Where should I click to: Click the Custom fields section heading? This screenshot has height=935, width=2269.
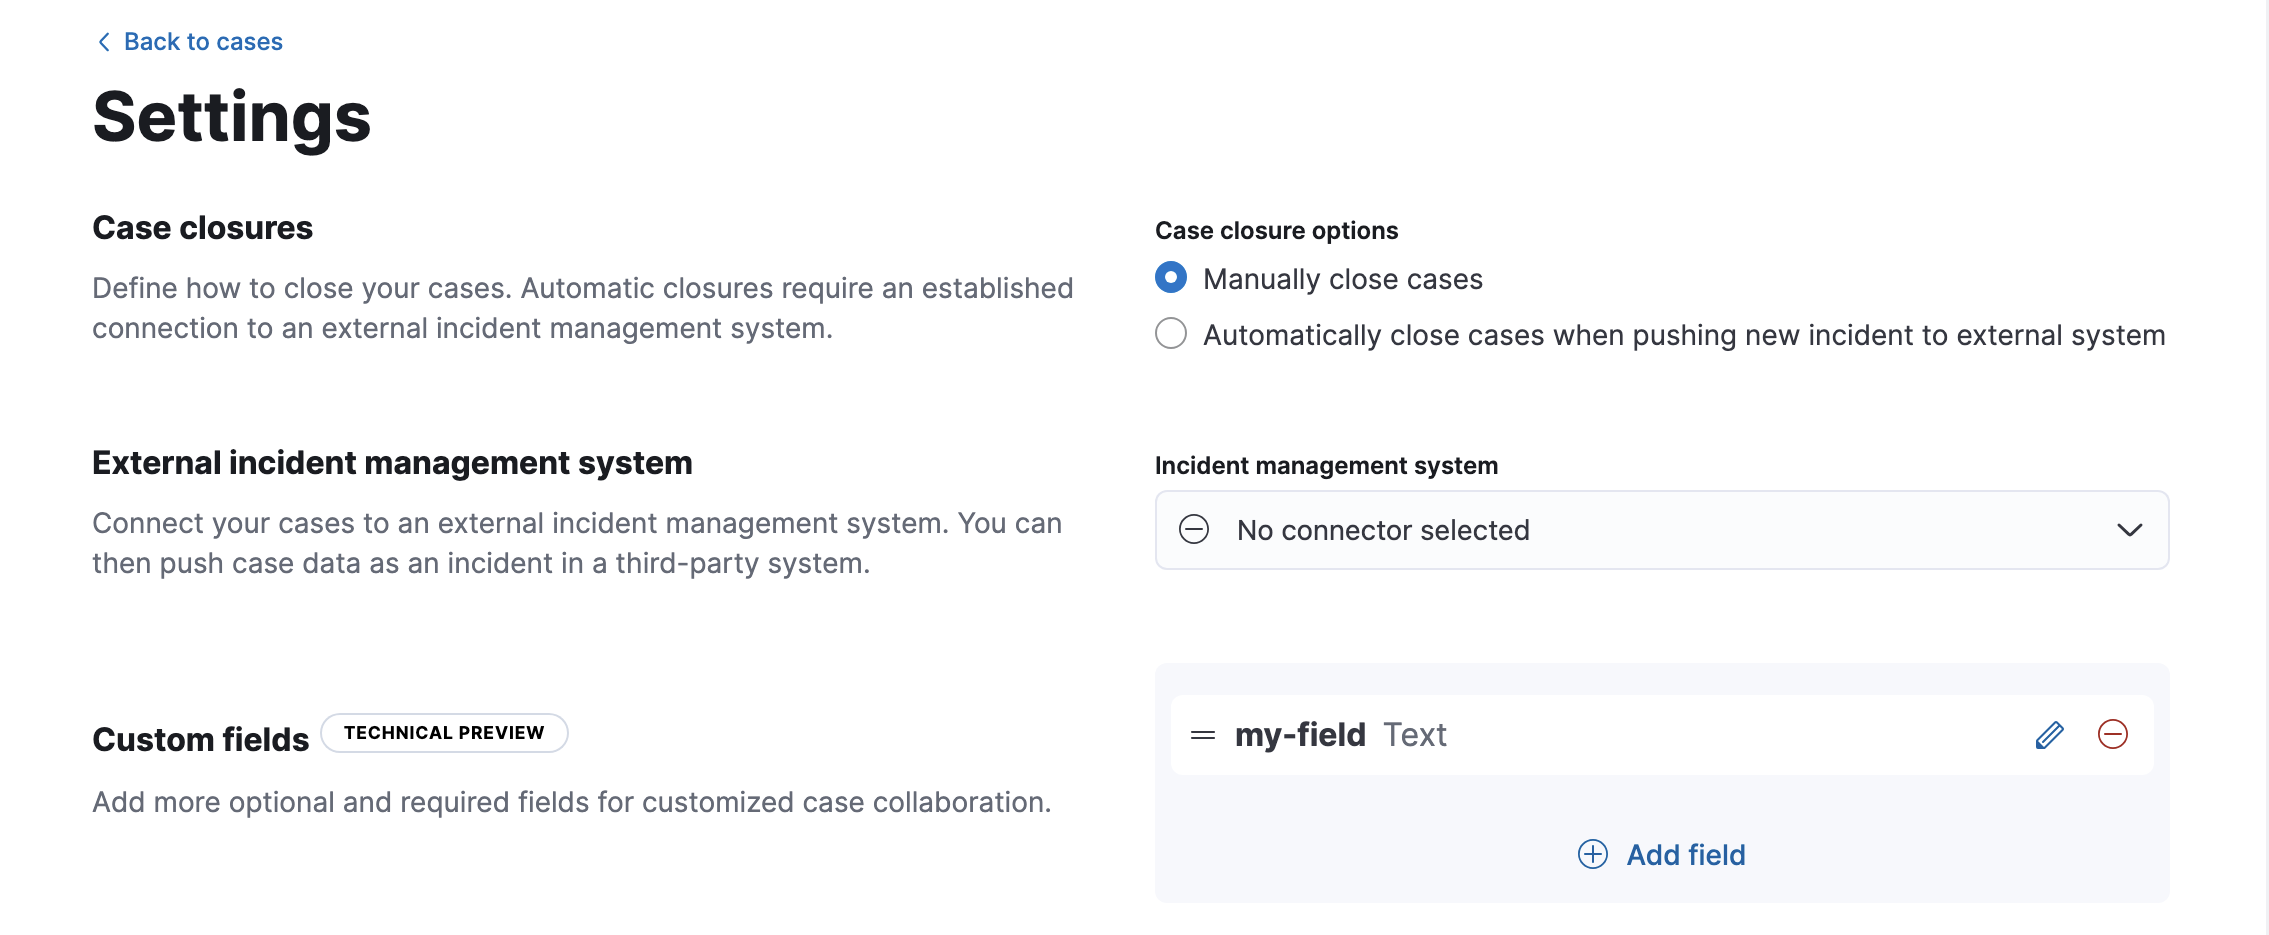pos(199,739)
